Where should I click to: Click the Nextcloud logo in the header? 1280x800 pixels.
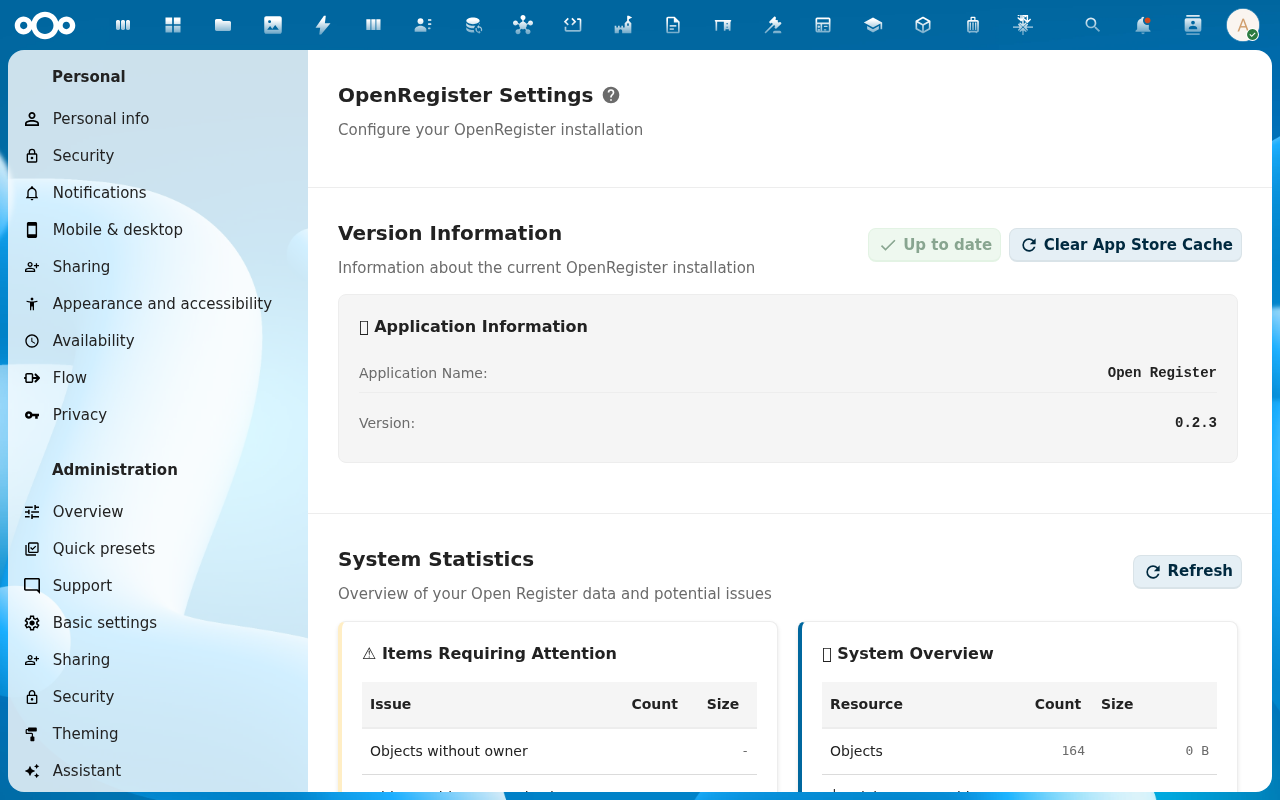[x=45, y=25]
